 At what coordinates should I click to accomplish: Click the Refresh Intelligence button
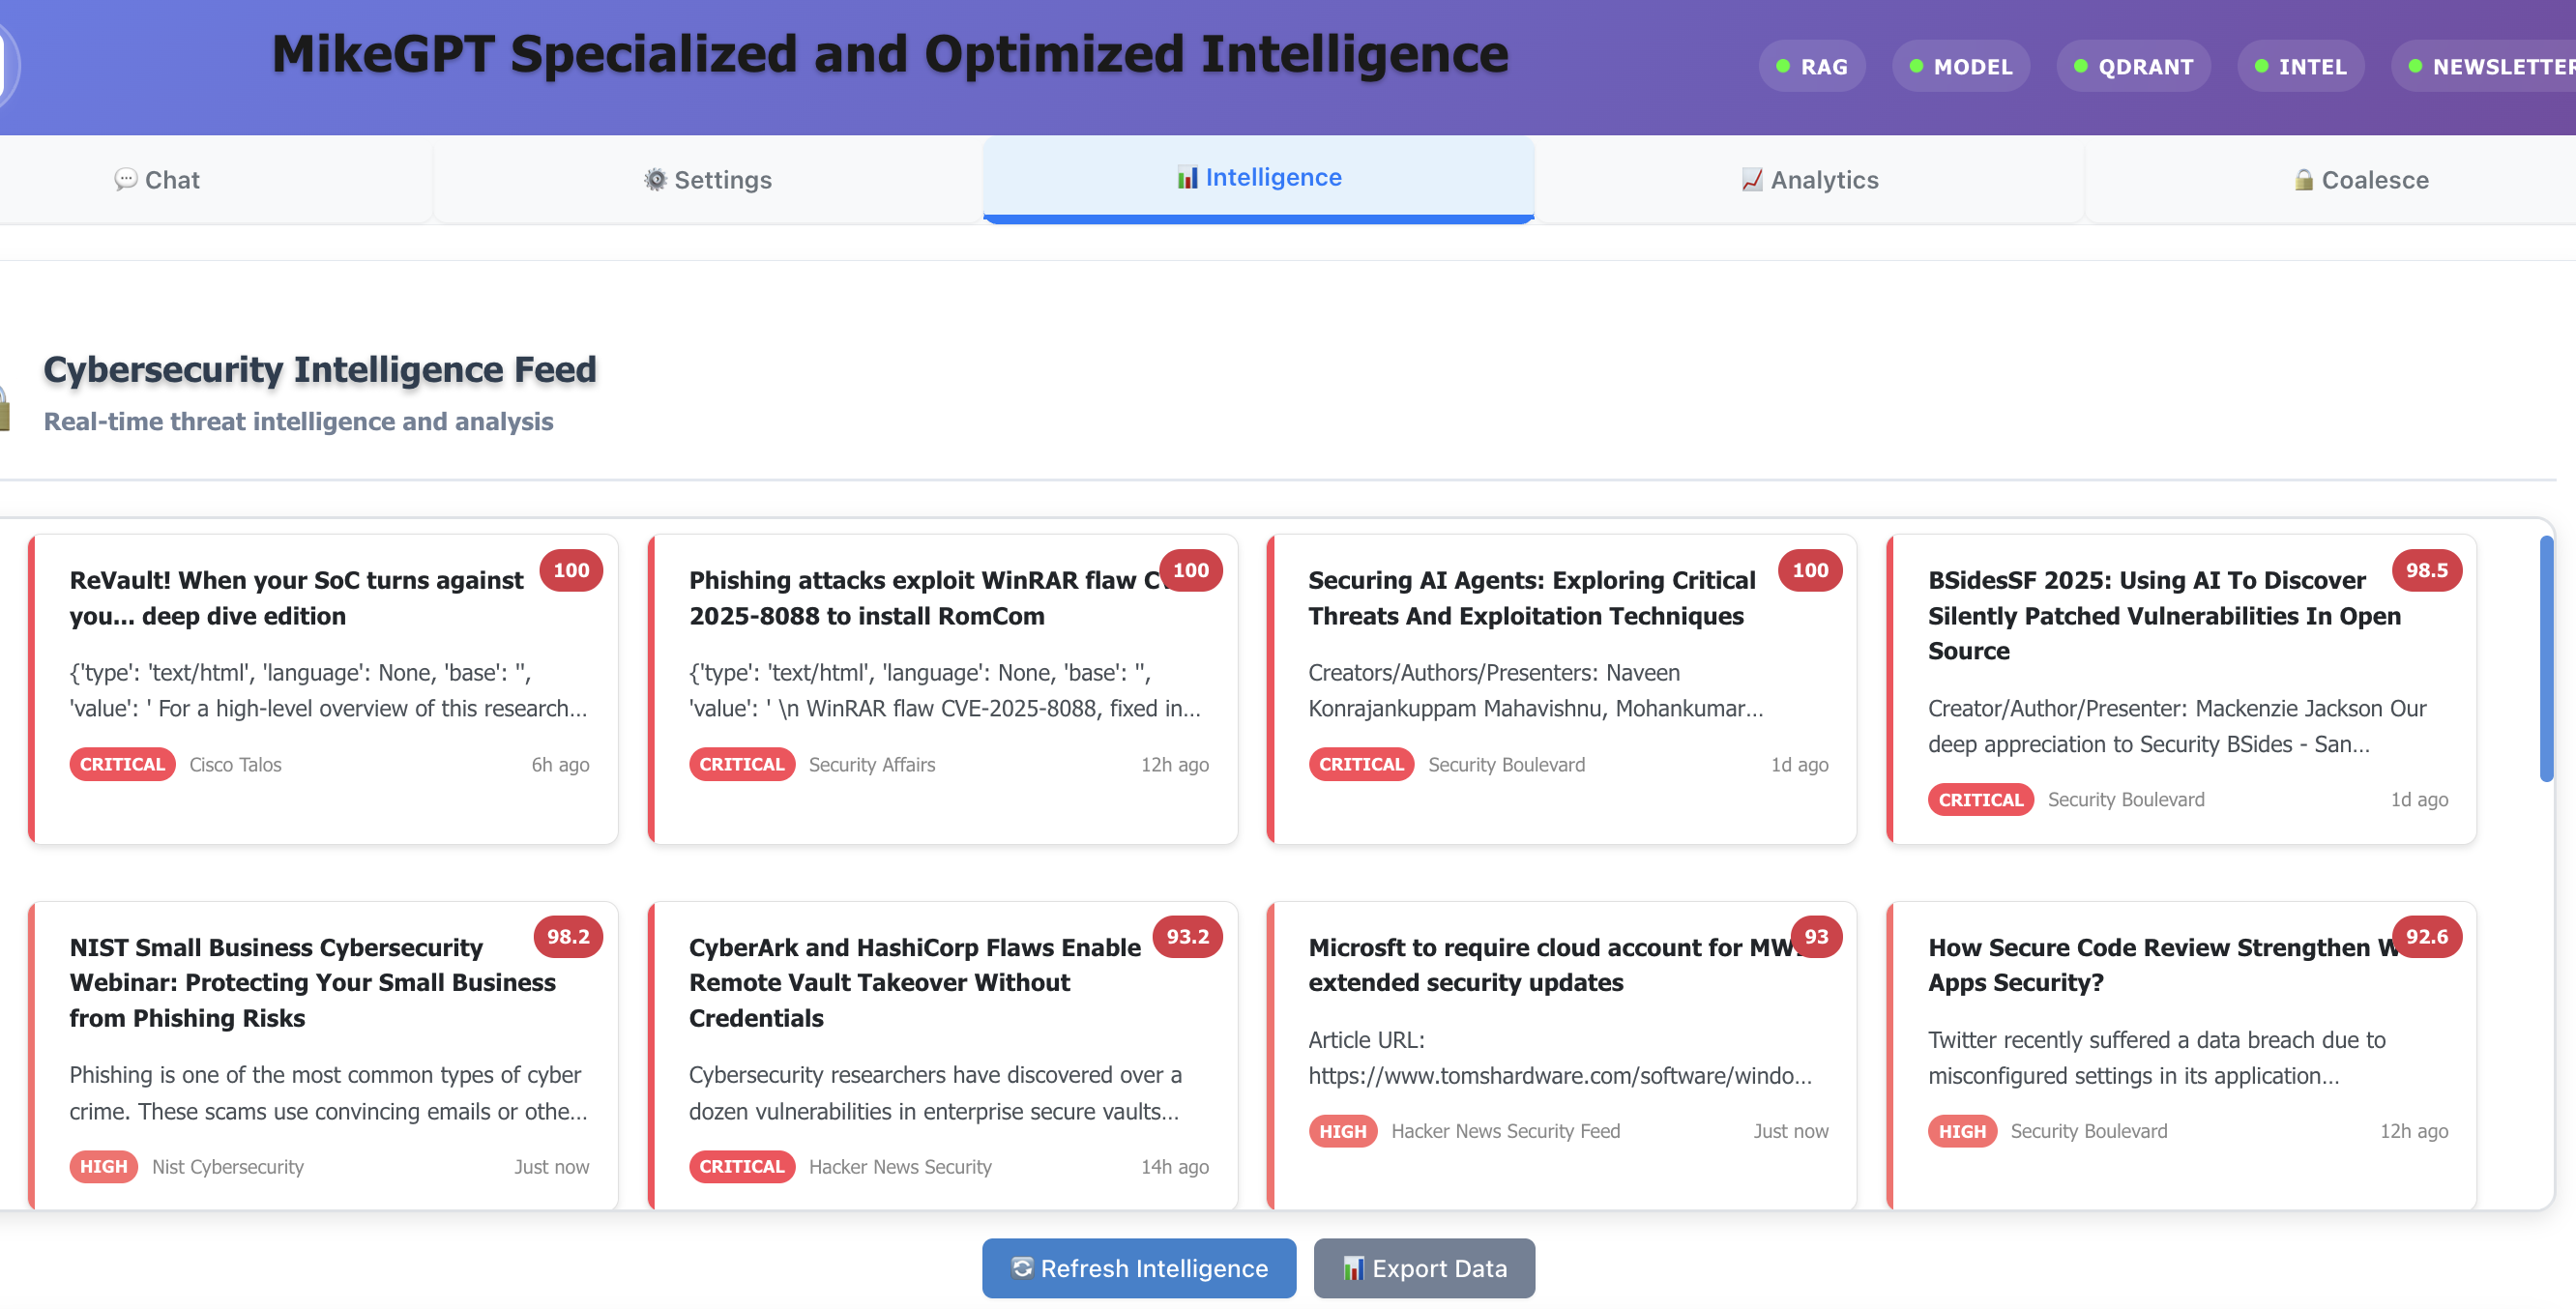(1139, 1268)
